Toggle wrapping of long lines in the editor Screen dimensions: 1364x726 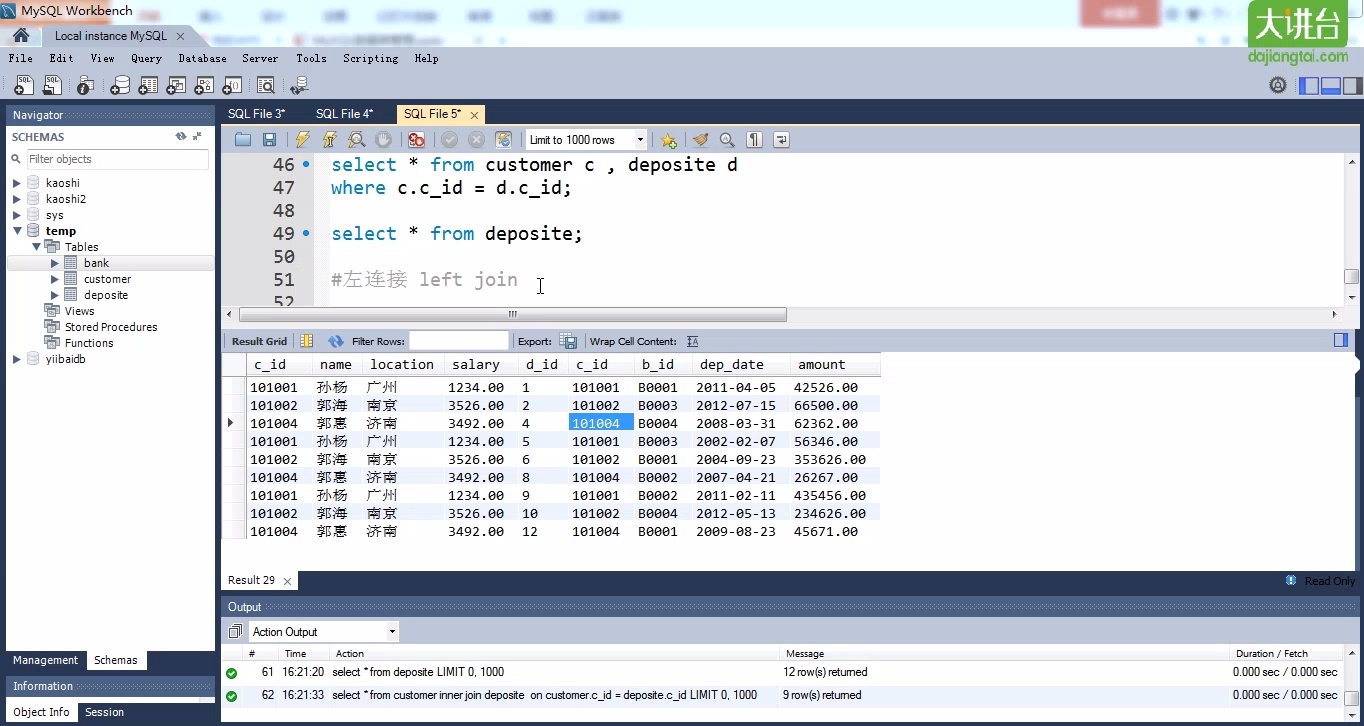tap(781, 139)
